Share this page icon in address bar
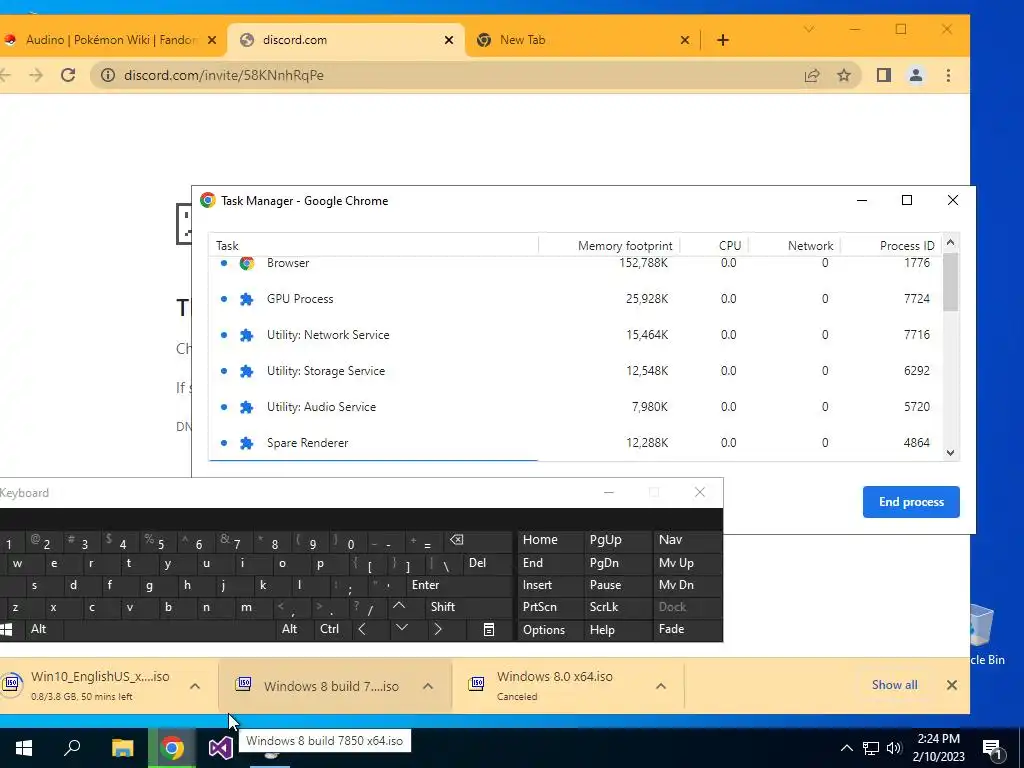Image resolution: width=1024 pixels, height=768 pixels. (812, 75)
